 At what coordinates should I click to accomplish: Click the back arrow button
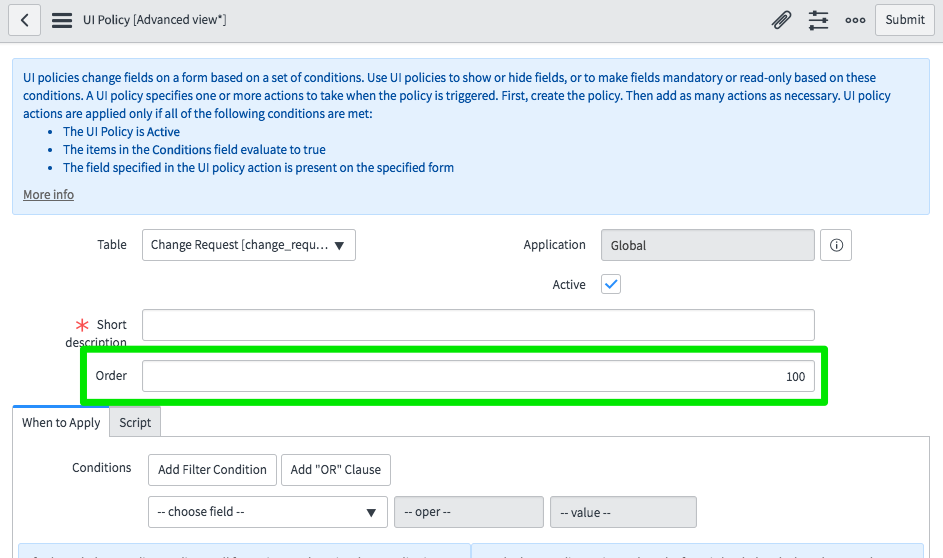(x=24, y=20)
